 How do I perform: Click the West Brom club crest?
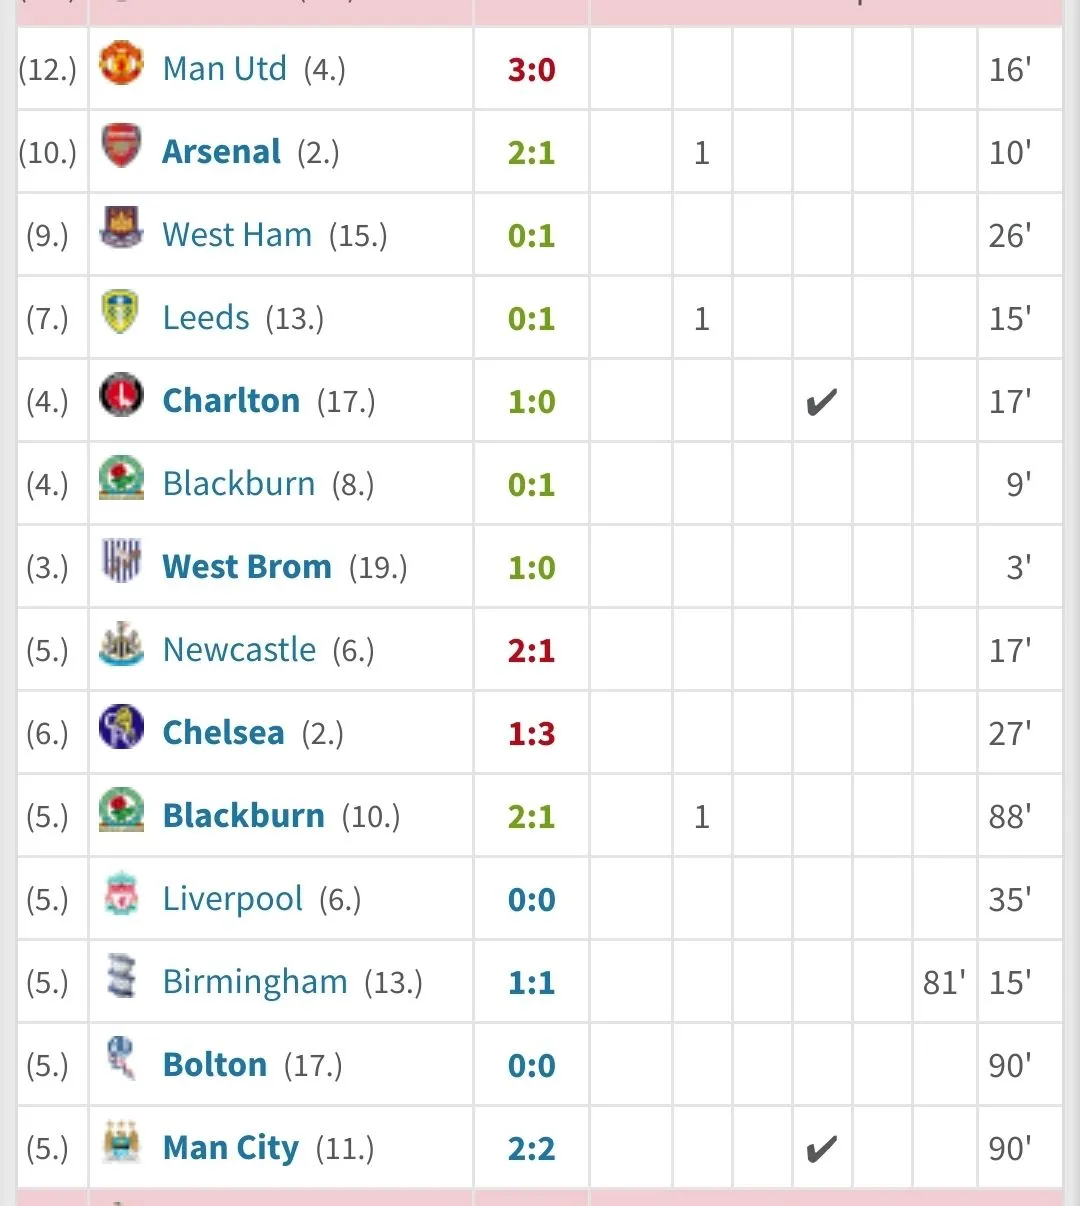[121, 562]
